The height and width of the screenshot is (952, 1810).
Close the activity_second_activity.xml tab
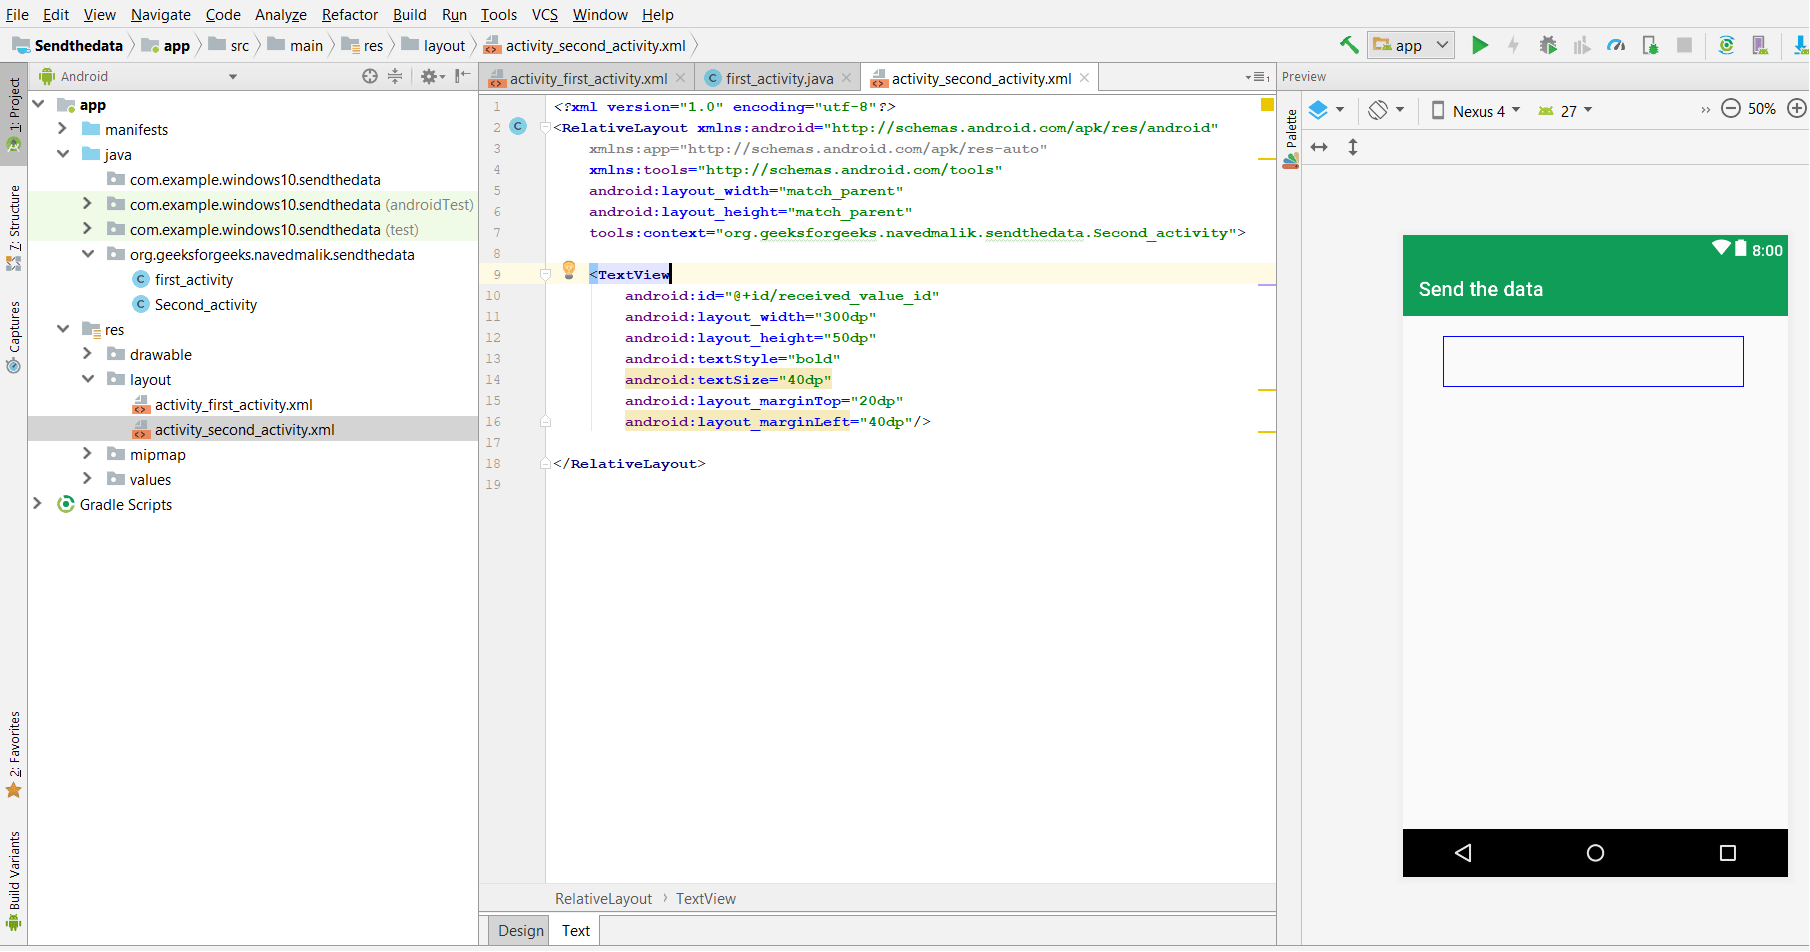click(x=1084, y=78)
